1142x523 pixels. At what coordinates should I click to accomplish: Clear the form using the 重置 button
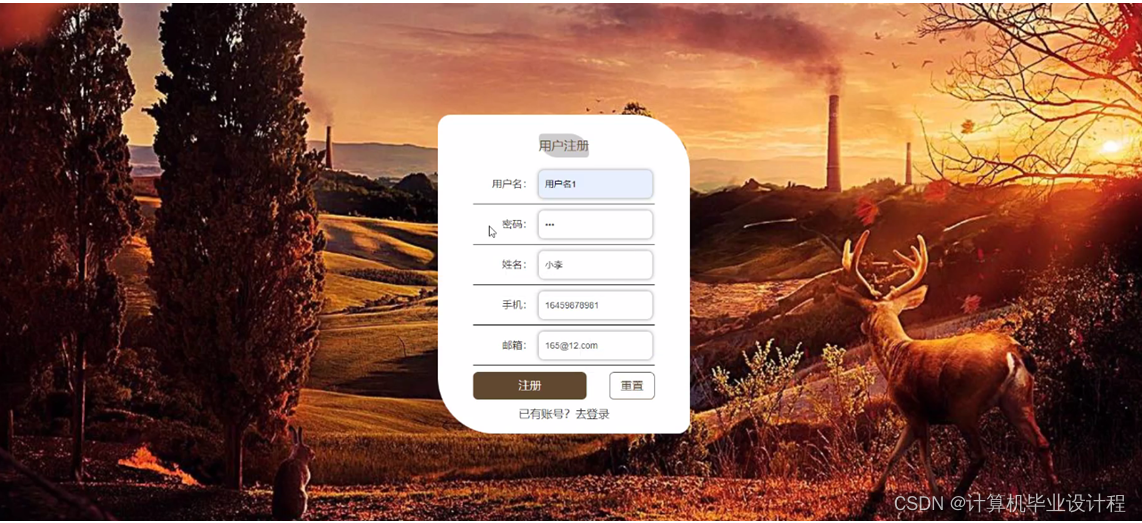tap(631, 386)
